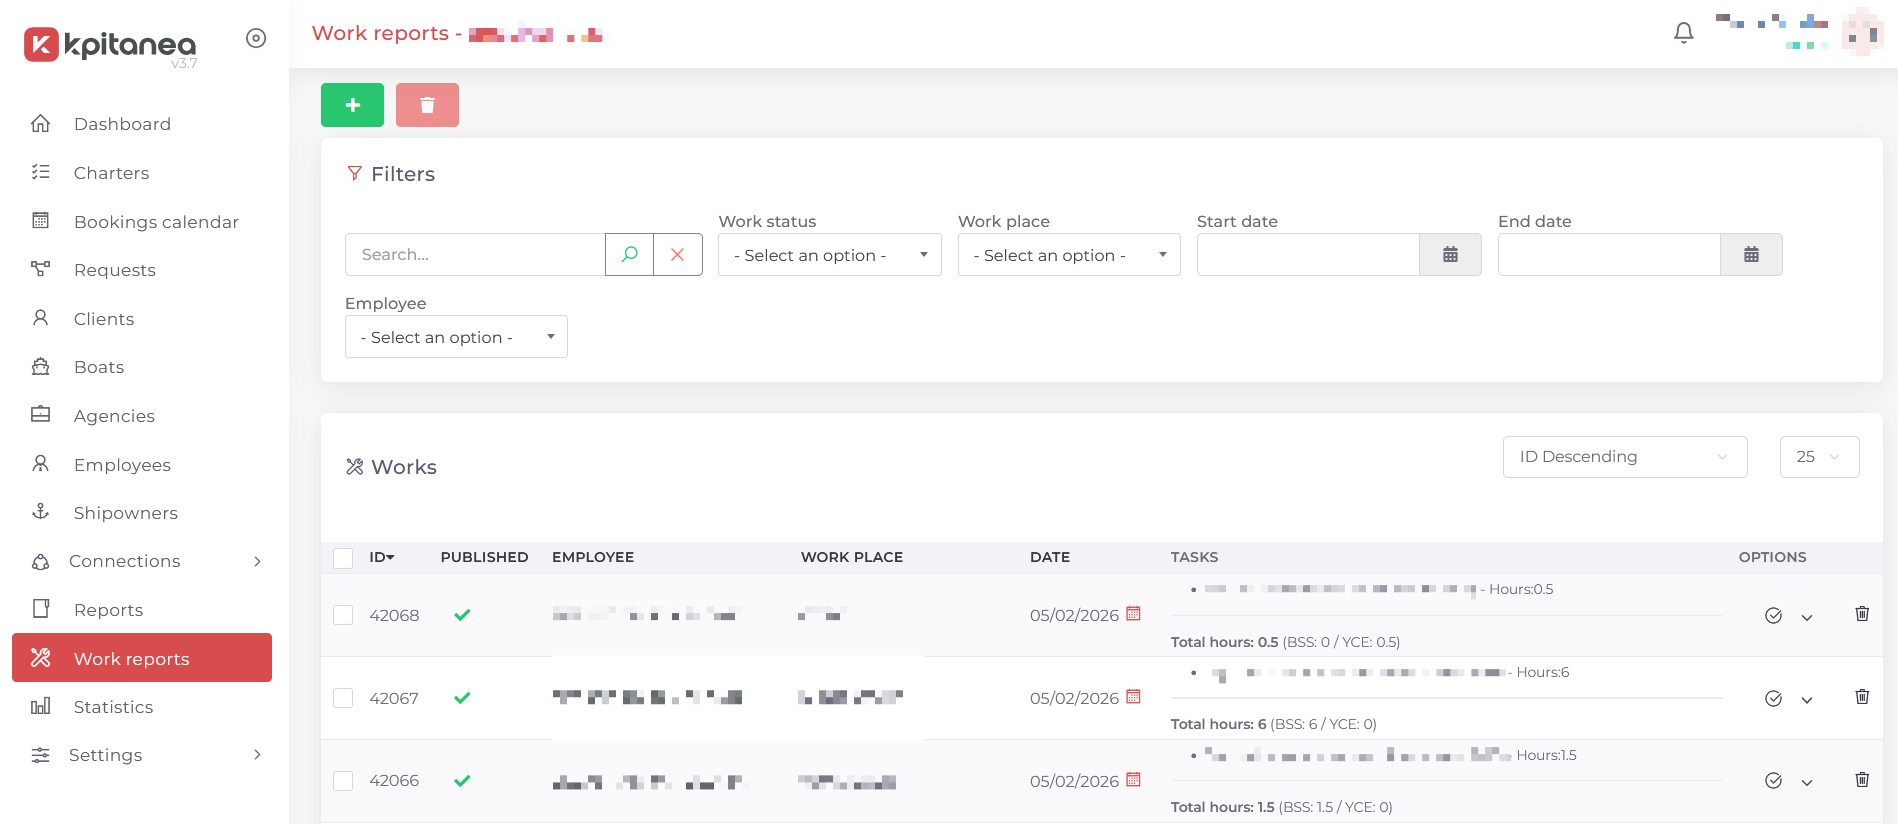Tick the select-all checkbox in table header
The width and height of the screenshot is (1898, 824).
coord(343,558)
